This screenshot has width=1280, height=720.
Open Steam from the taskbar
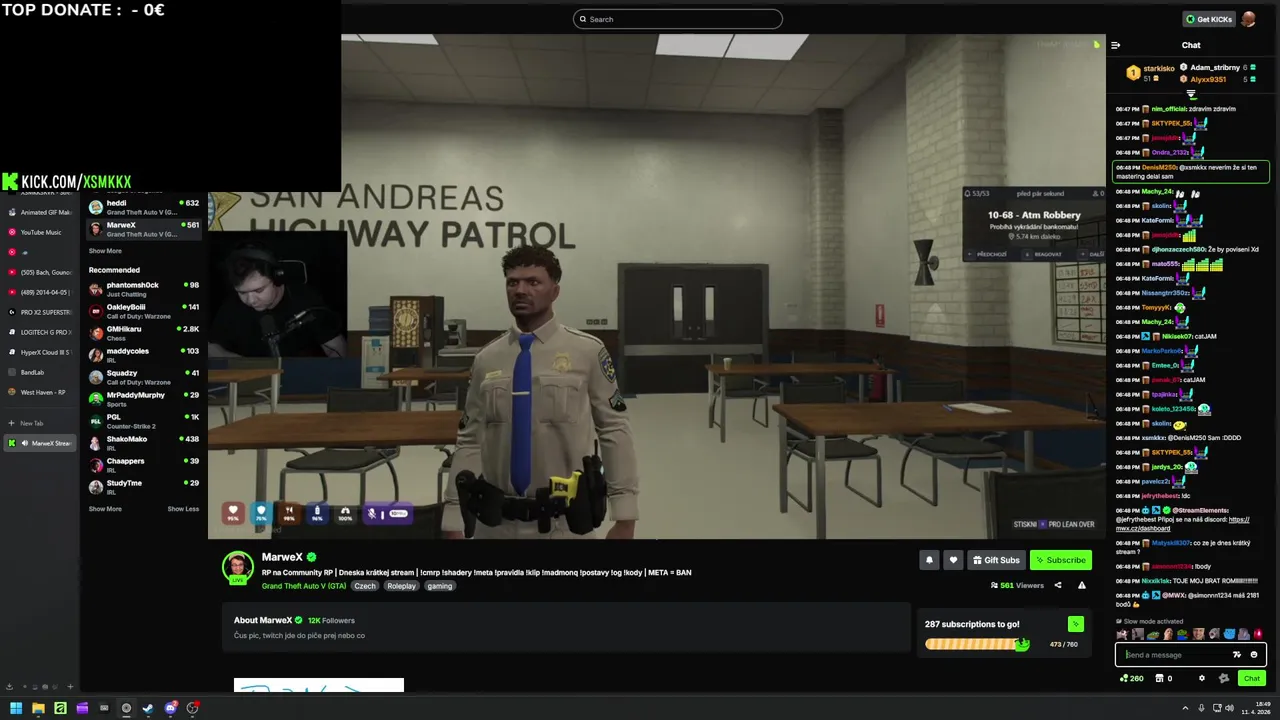pyautogui.click(x=148, y=708)
